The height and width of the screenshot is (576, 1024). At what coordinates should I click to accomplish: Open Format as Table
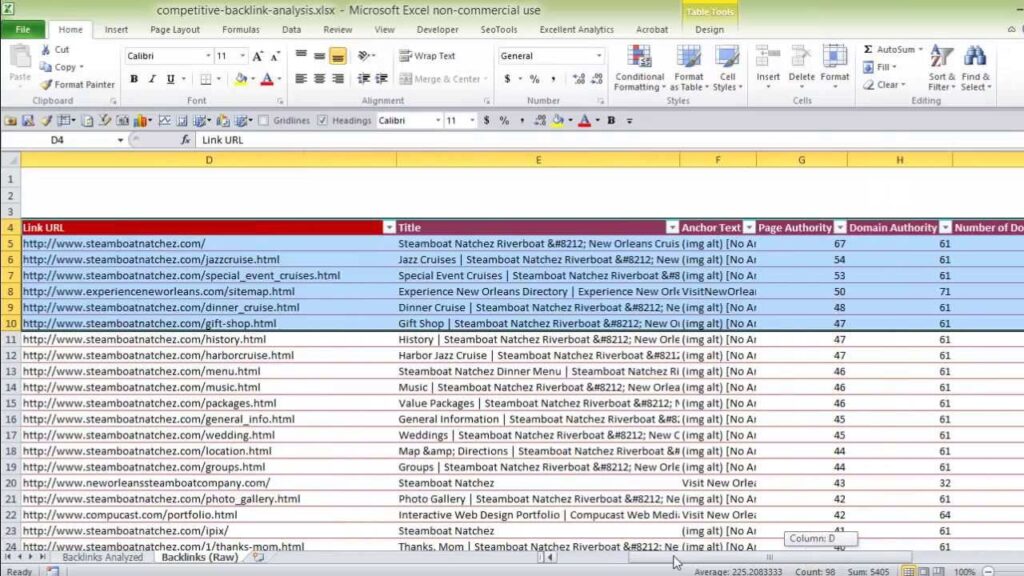pos(688,68)
